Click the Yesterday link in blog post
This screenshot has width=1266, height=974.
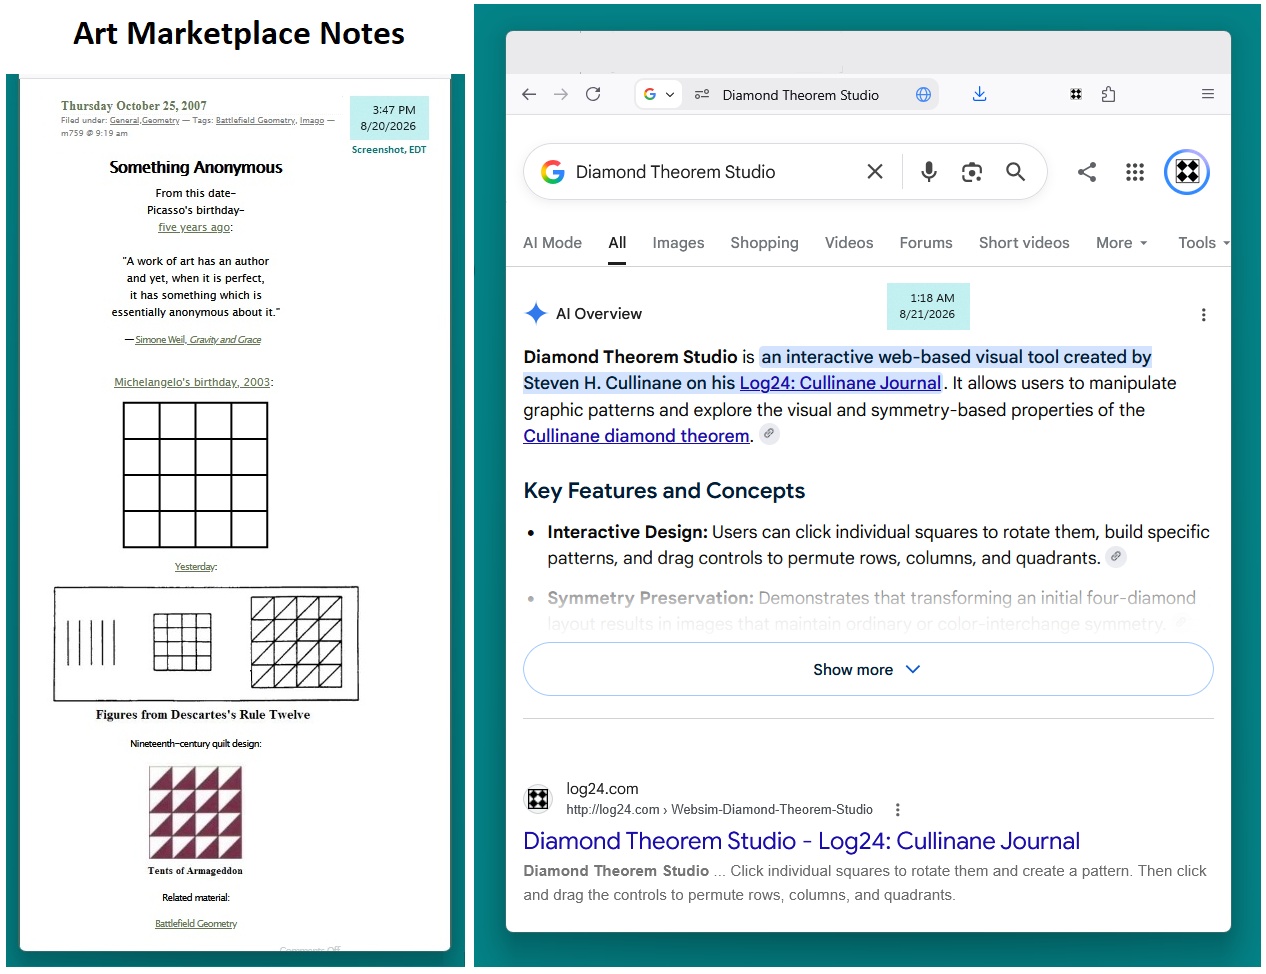coord(195,567)
